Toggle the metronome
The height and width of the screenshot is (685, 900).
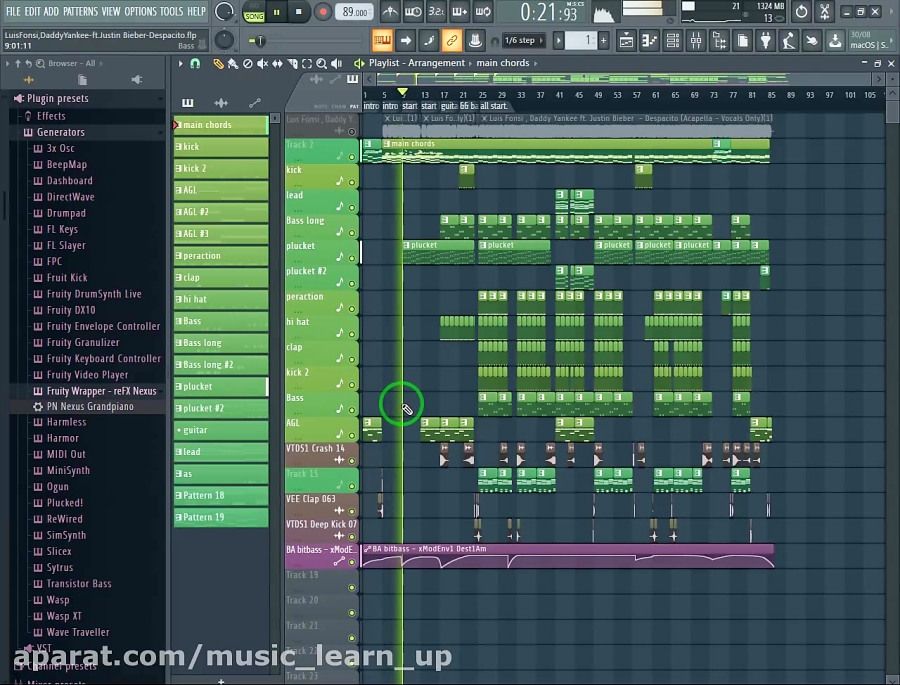(x=390, y=11)
